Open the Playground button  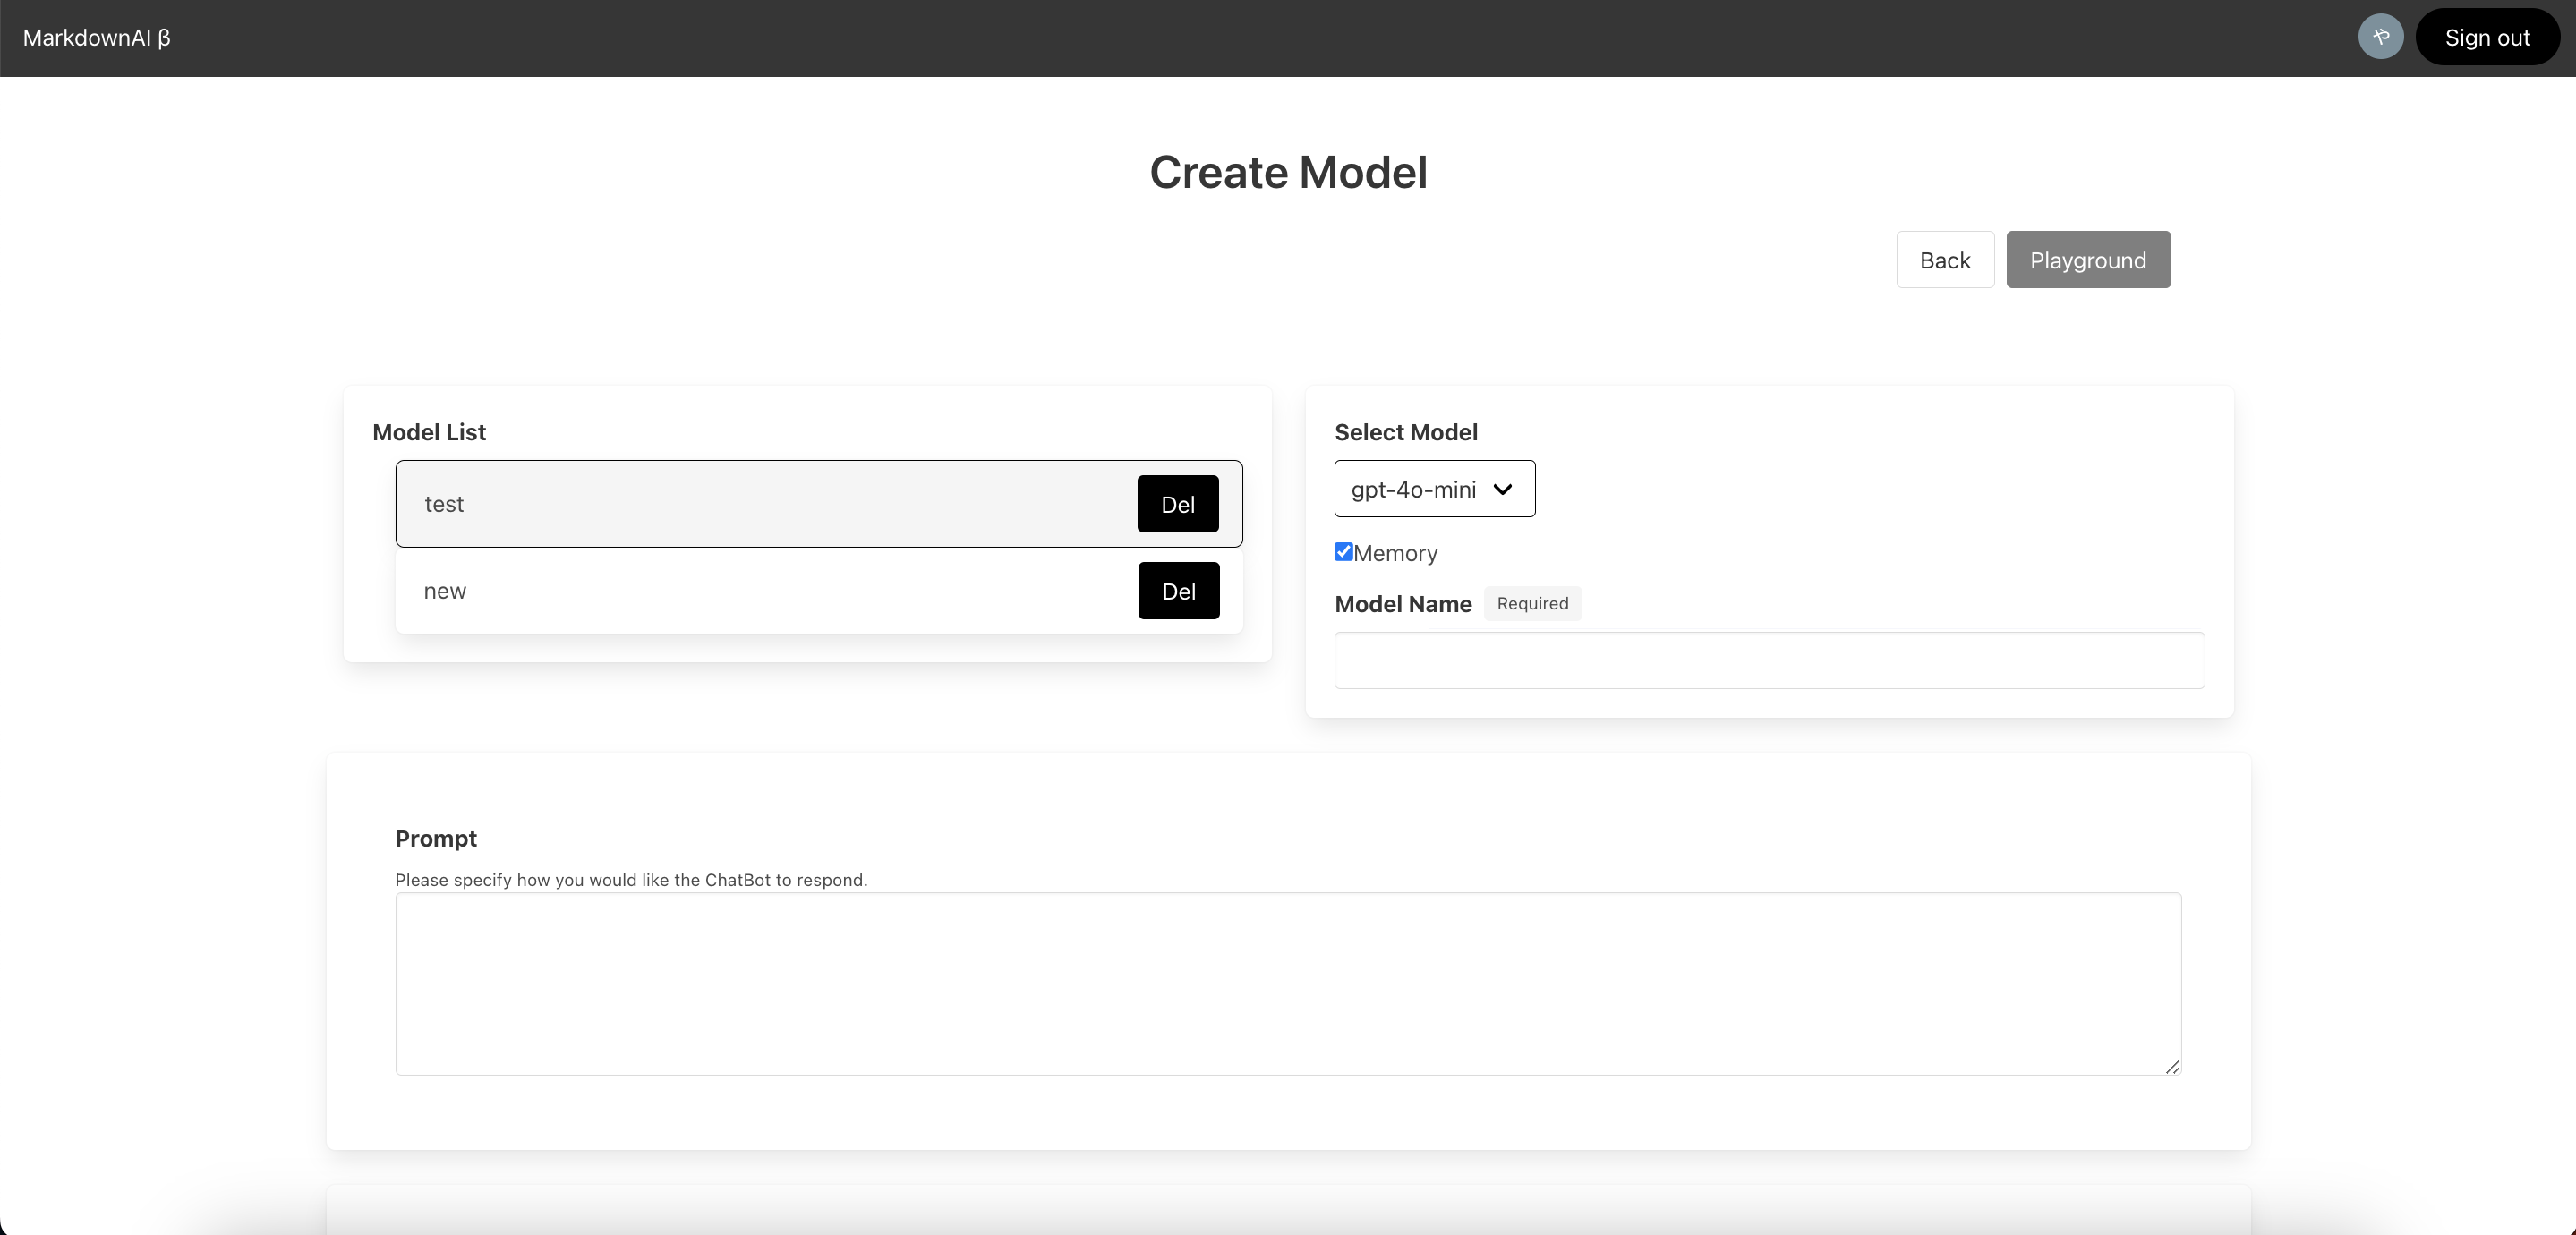[2087, 260]
